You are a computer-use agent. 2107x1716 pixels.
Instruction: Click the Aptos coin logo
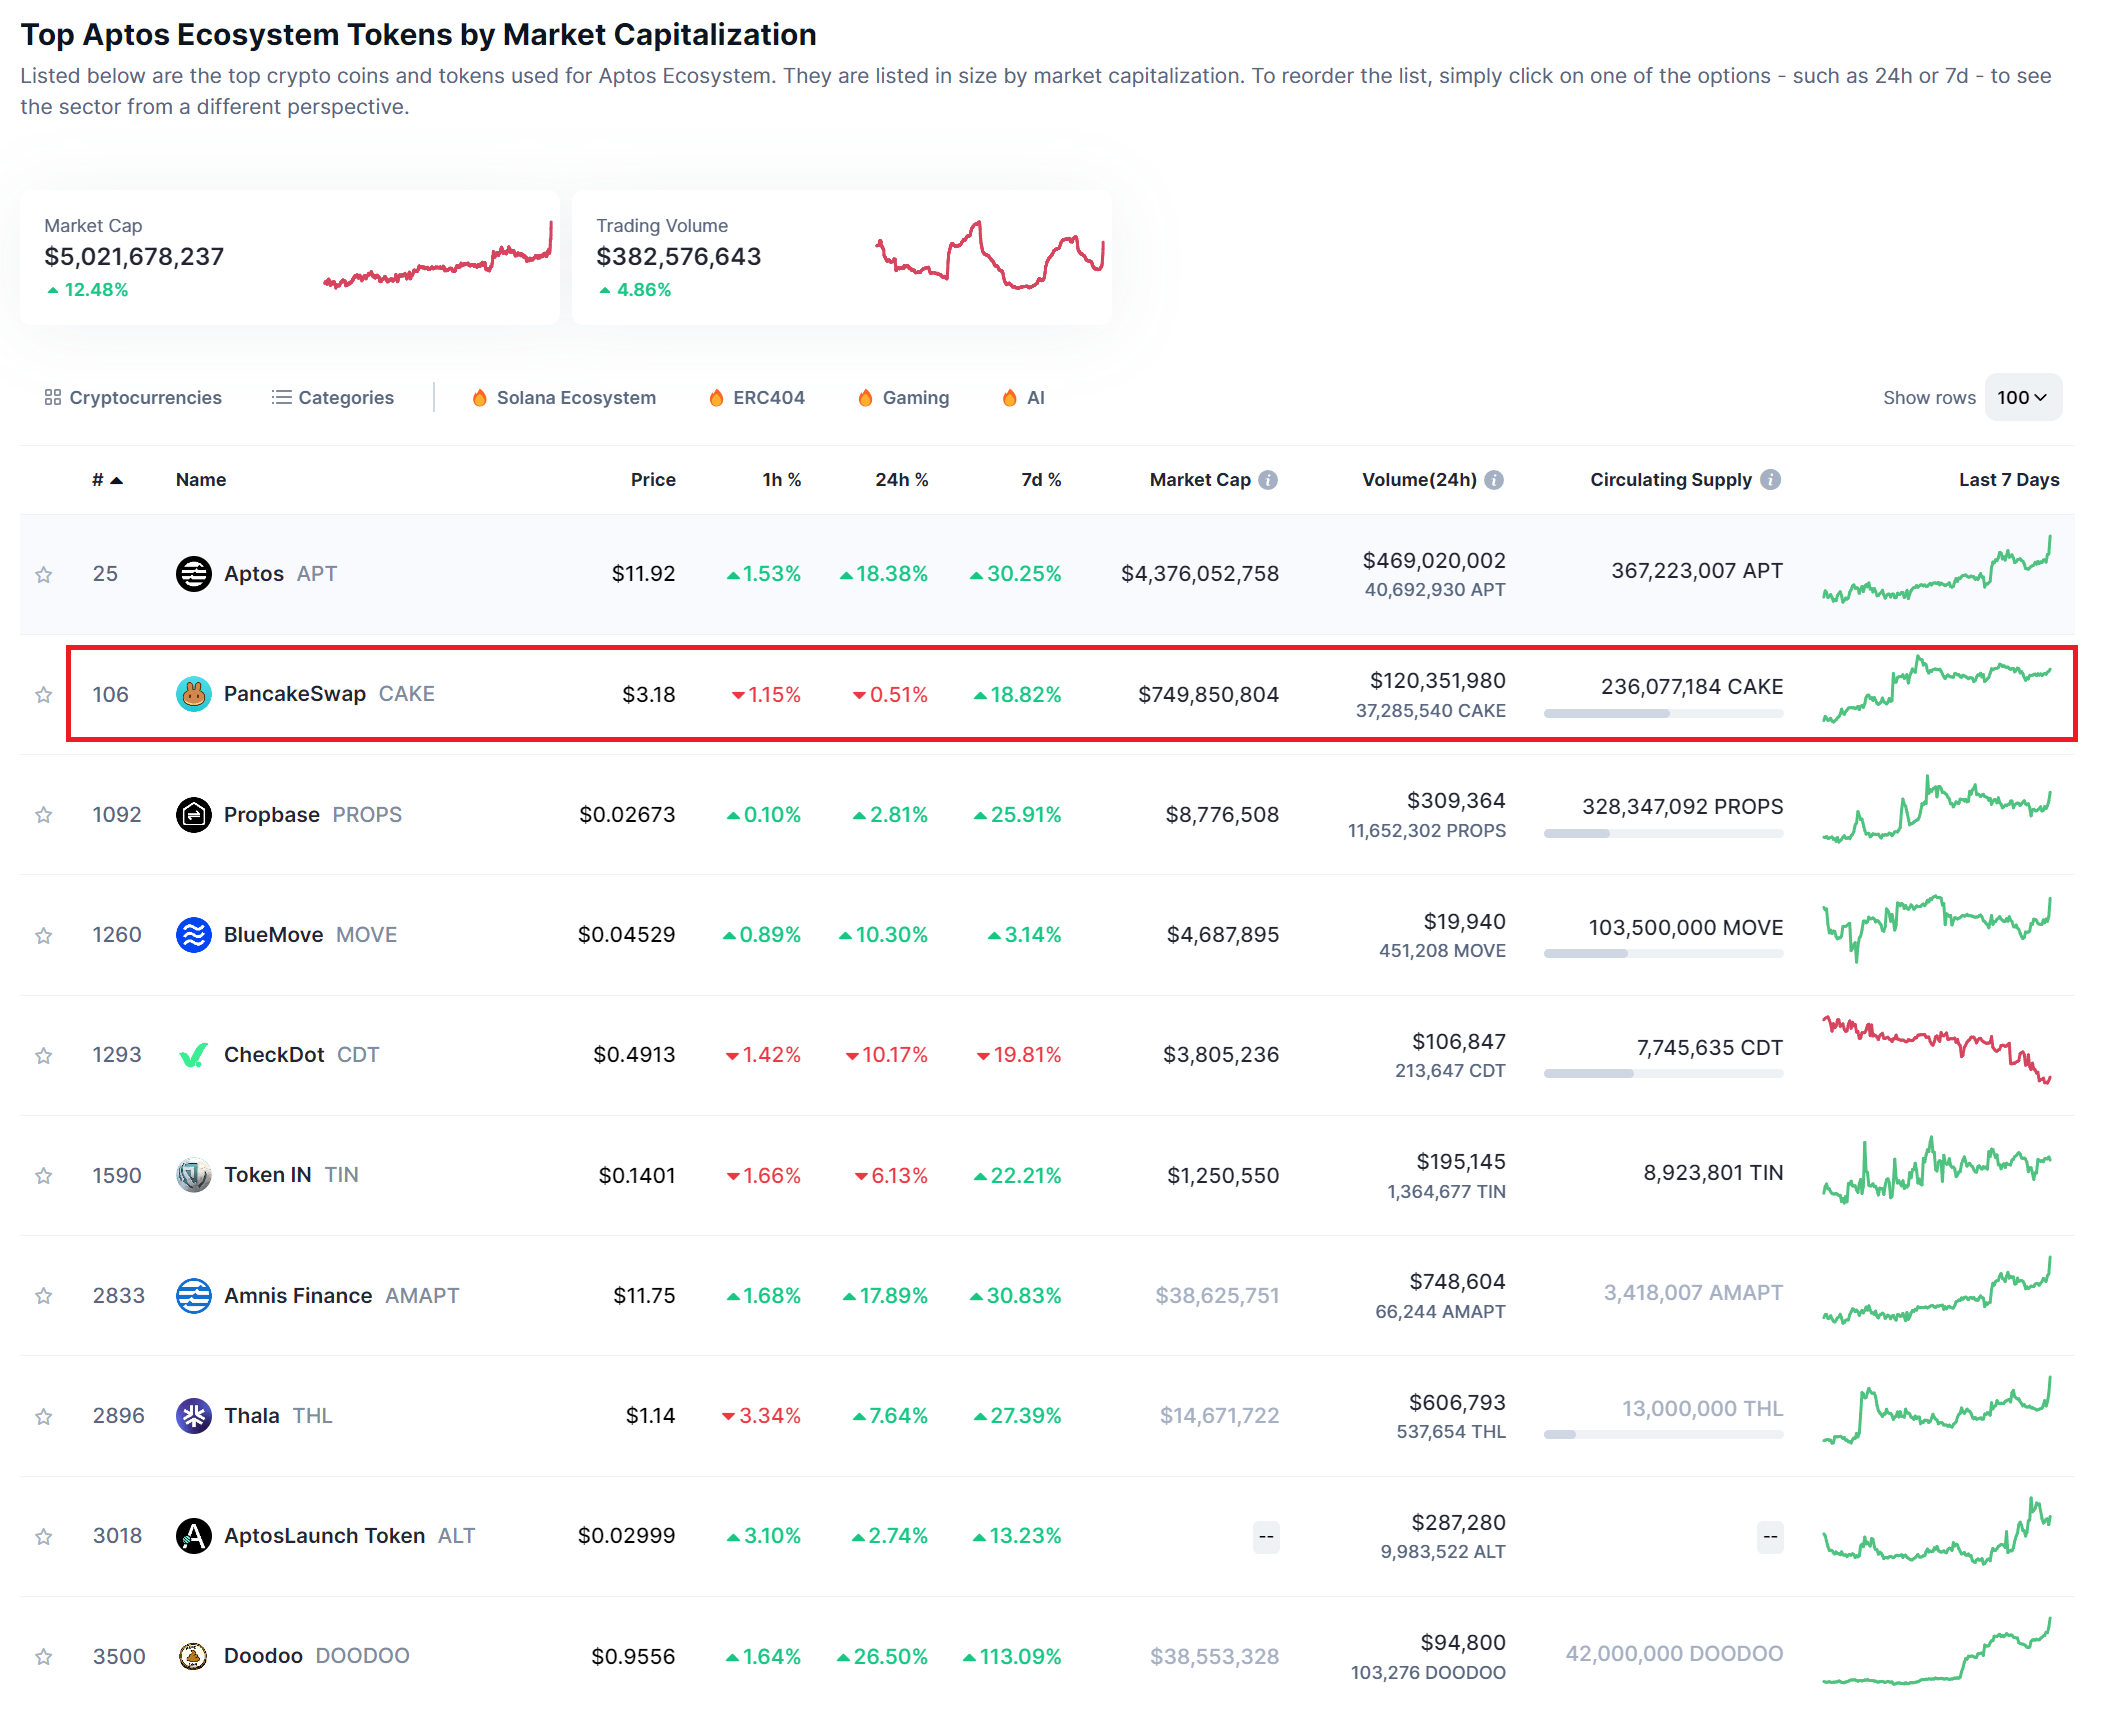(193, 574)
